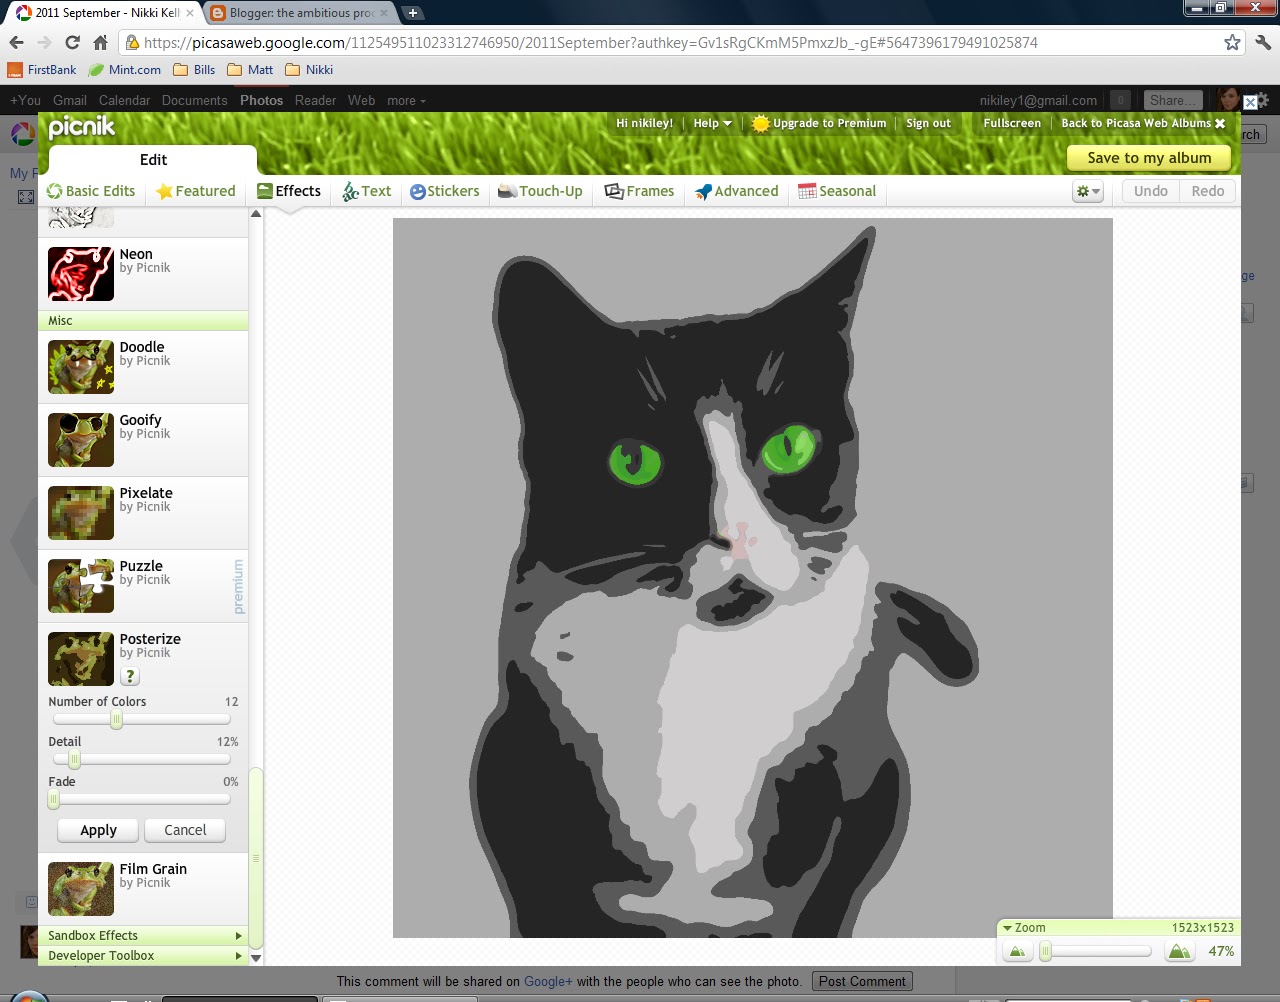
Task: Open the Matt bookmark folder
Action: 250,70
